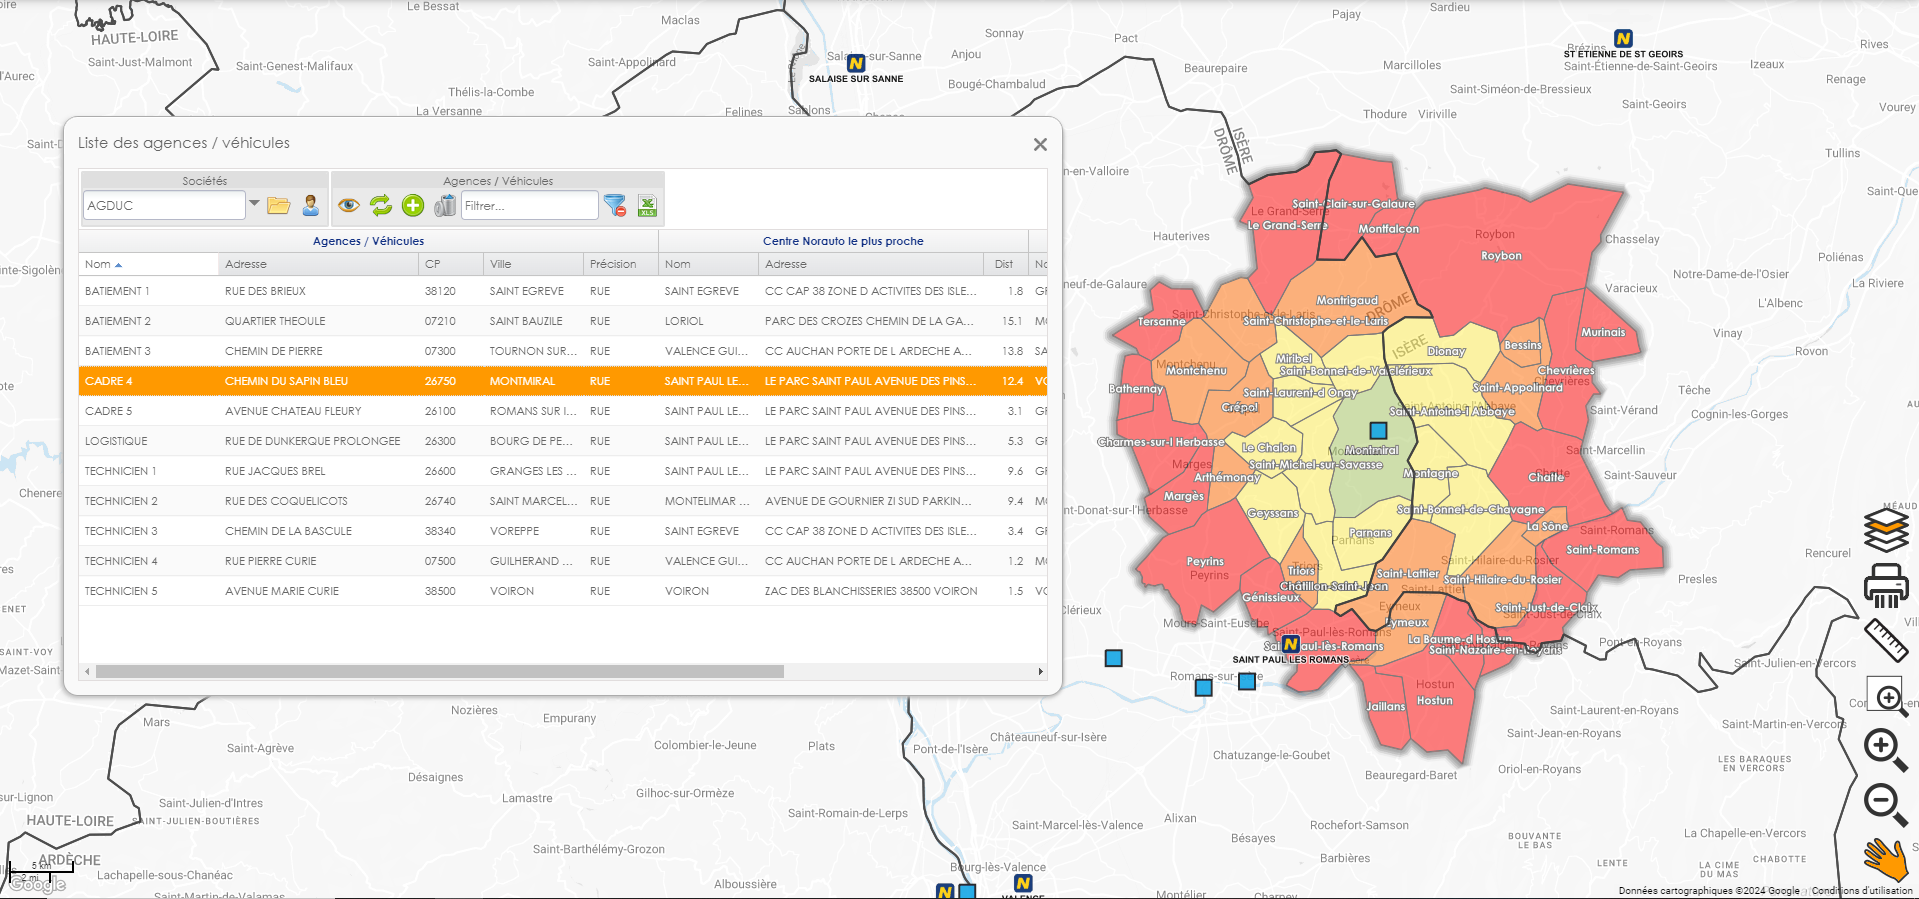Click the SAINT PAUL LES ROMANS Norauto marker
The height and width of the screenshot is (899, 1919).
pos(1291,645)
